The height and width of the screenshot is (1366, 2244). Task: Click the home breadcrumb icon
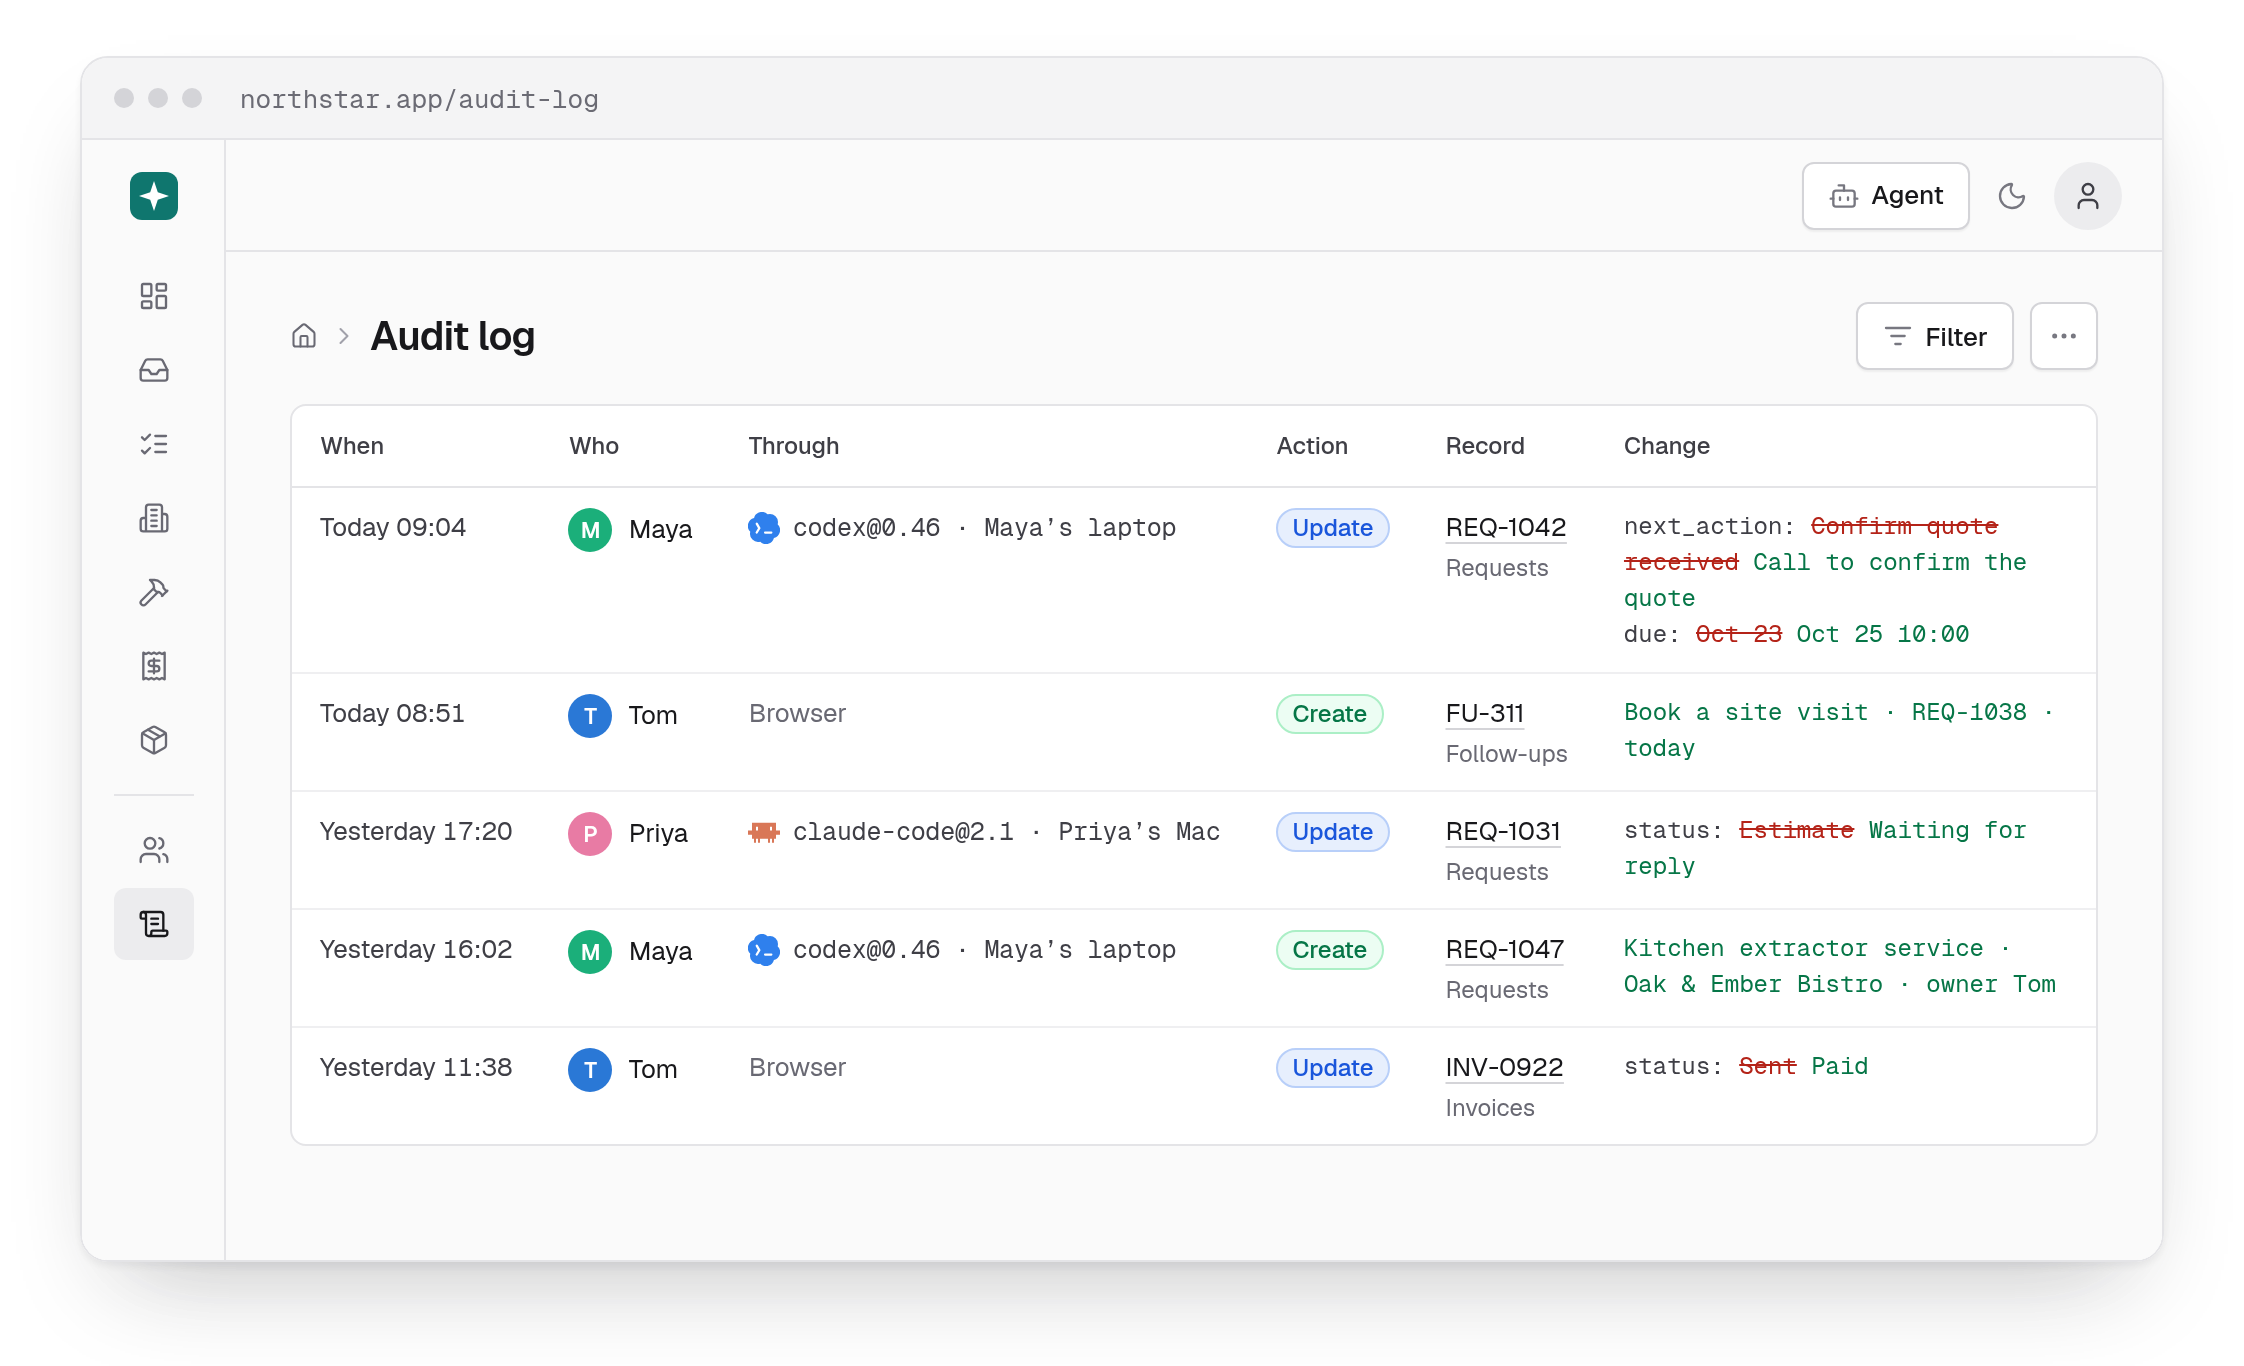tap(304, 336)
